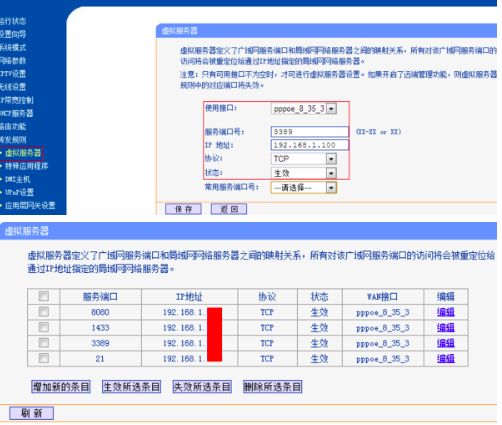Open the 状态 生效 dropdown
The height and width of the screenshot is (425, 502).
(304, 173)
